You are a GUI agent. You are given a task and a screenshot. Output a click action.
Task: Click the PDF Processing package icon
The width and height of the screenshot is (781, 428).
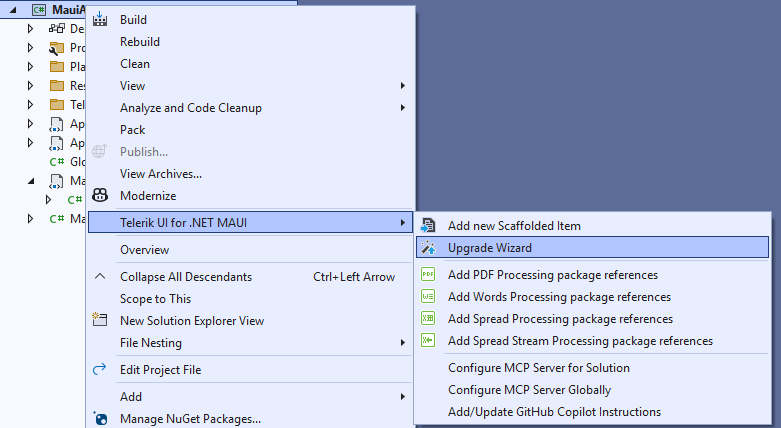[x=428, y=275]
